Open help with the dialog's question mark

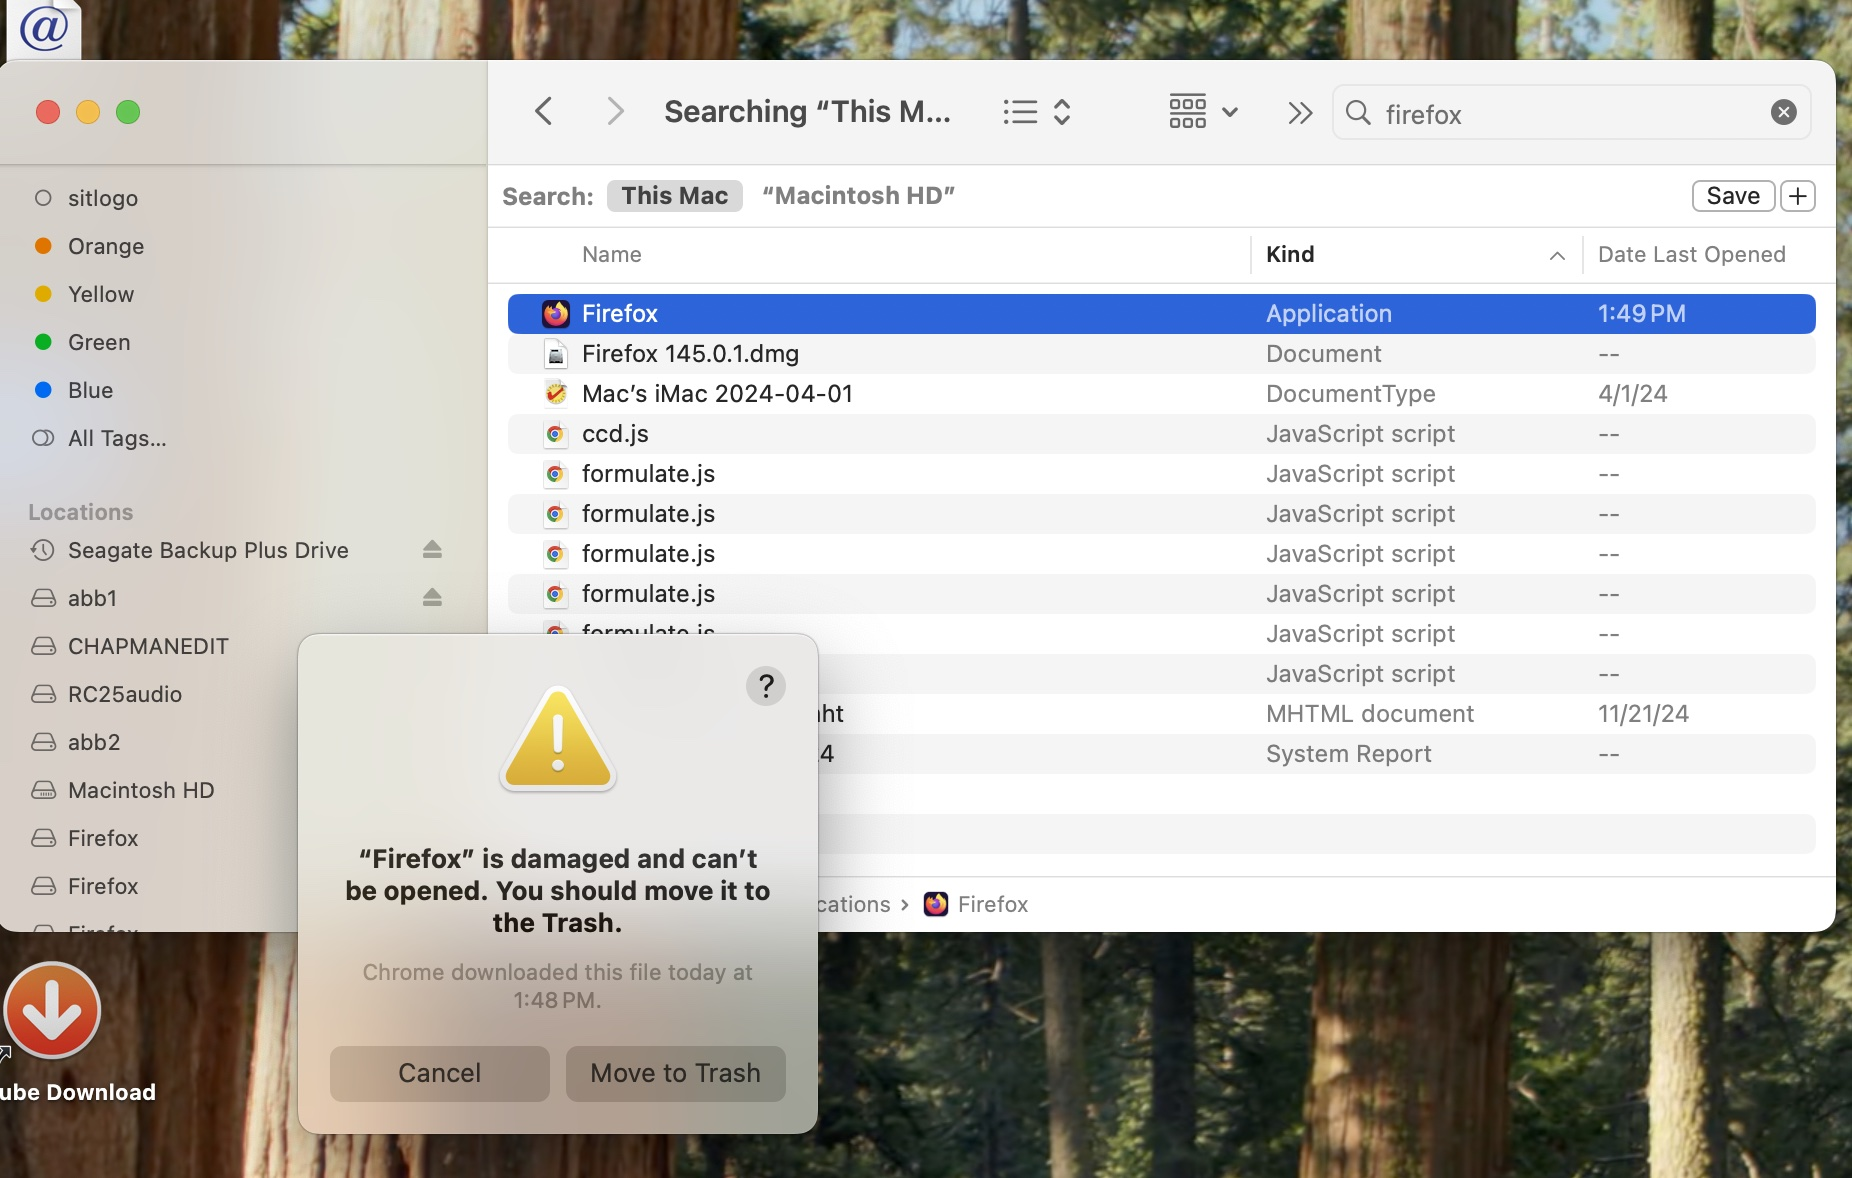coord(766,686)
